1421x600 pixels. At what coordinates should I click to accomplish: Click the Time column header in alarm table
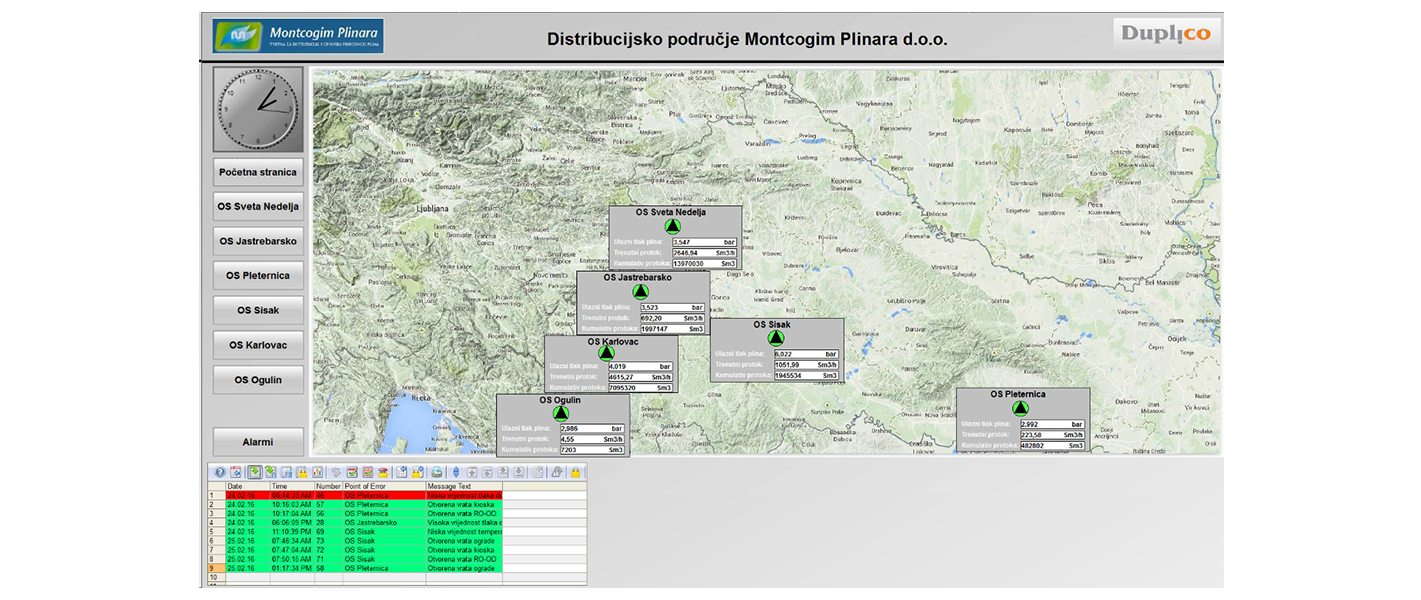292,486
